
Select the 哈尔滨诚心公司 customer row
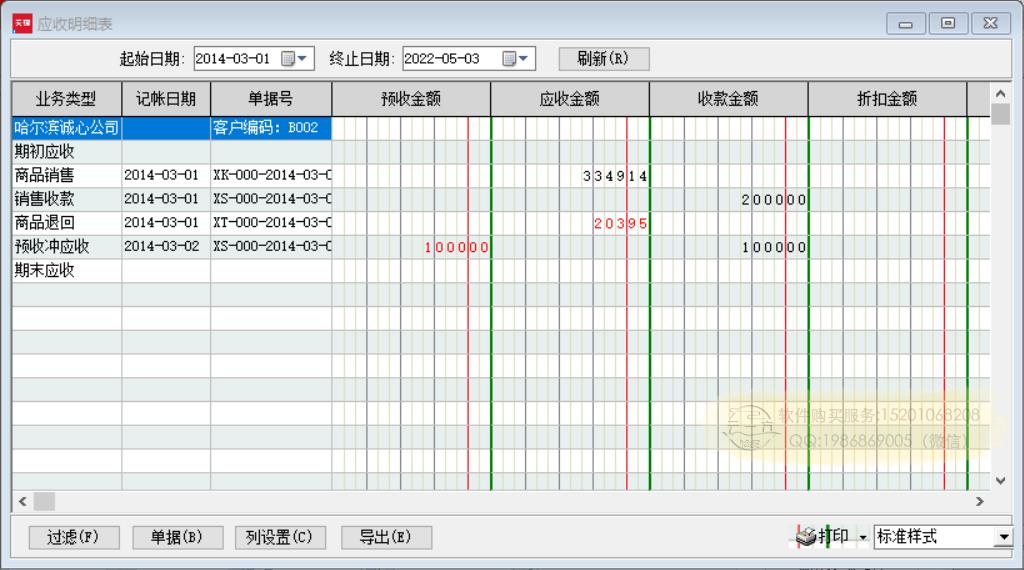66,128
